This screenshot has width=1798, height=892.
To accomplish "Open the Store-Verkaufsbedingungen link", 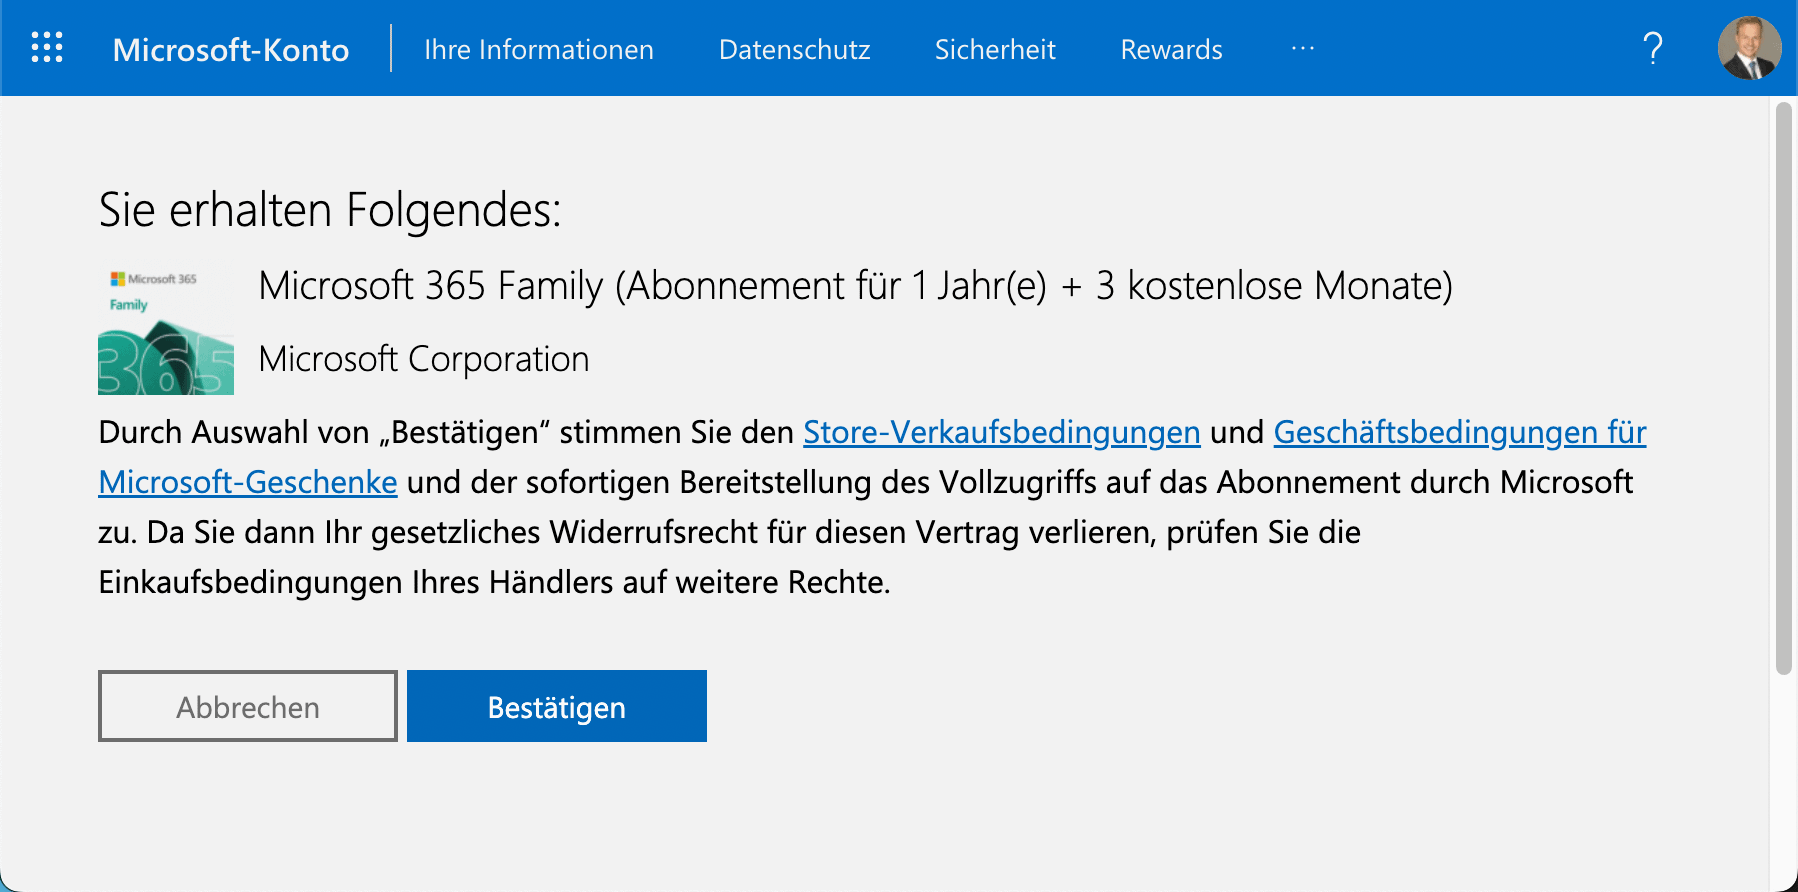I will (x=1002, y=432).
